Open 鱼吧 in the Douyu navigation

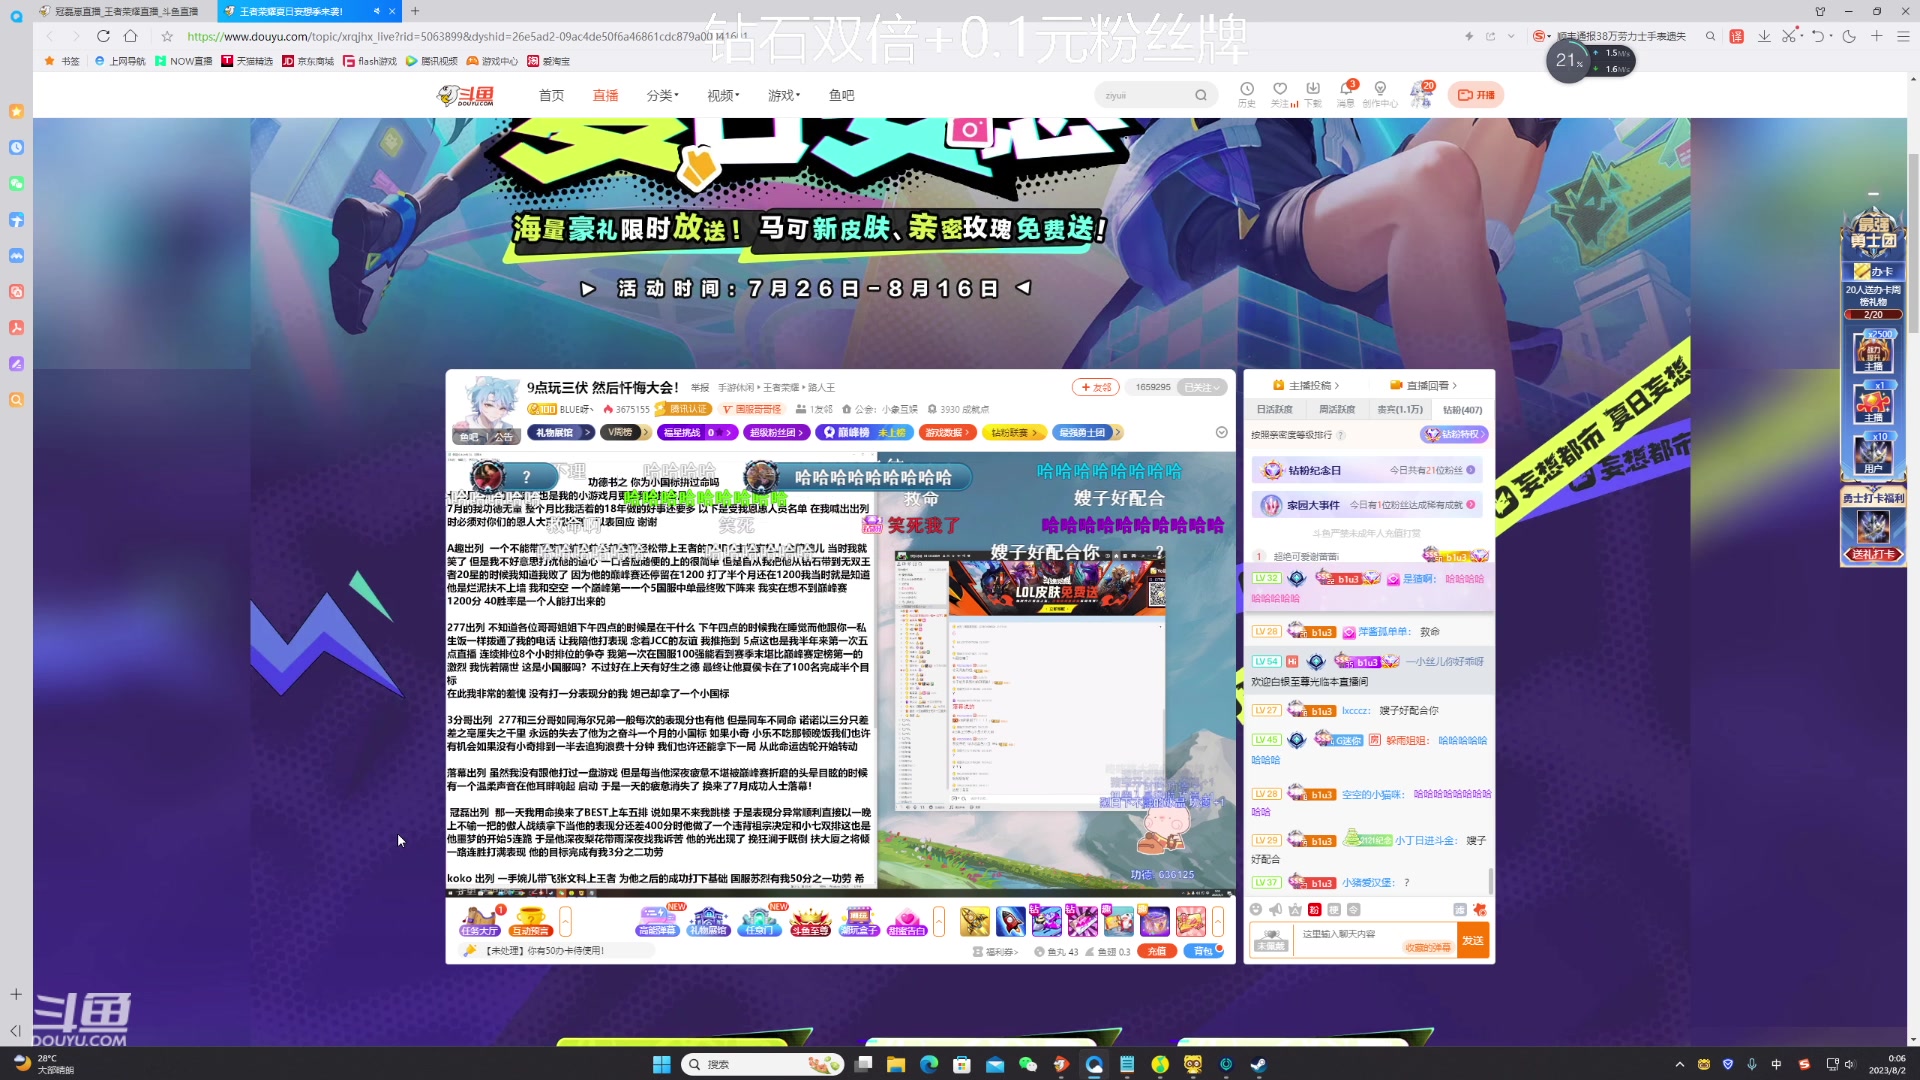pyautogui.click(x=841, y=95)
